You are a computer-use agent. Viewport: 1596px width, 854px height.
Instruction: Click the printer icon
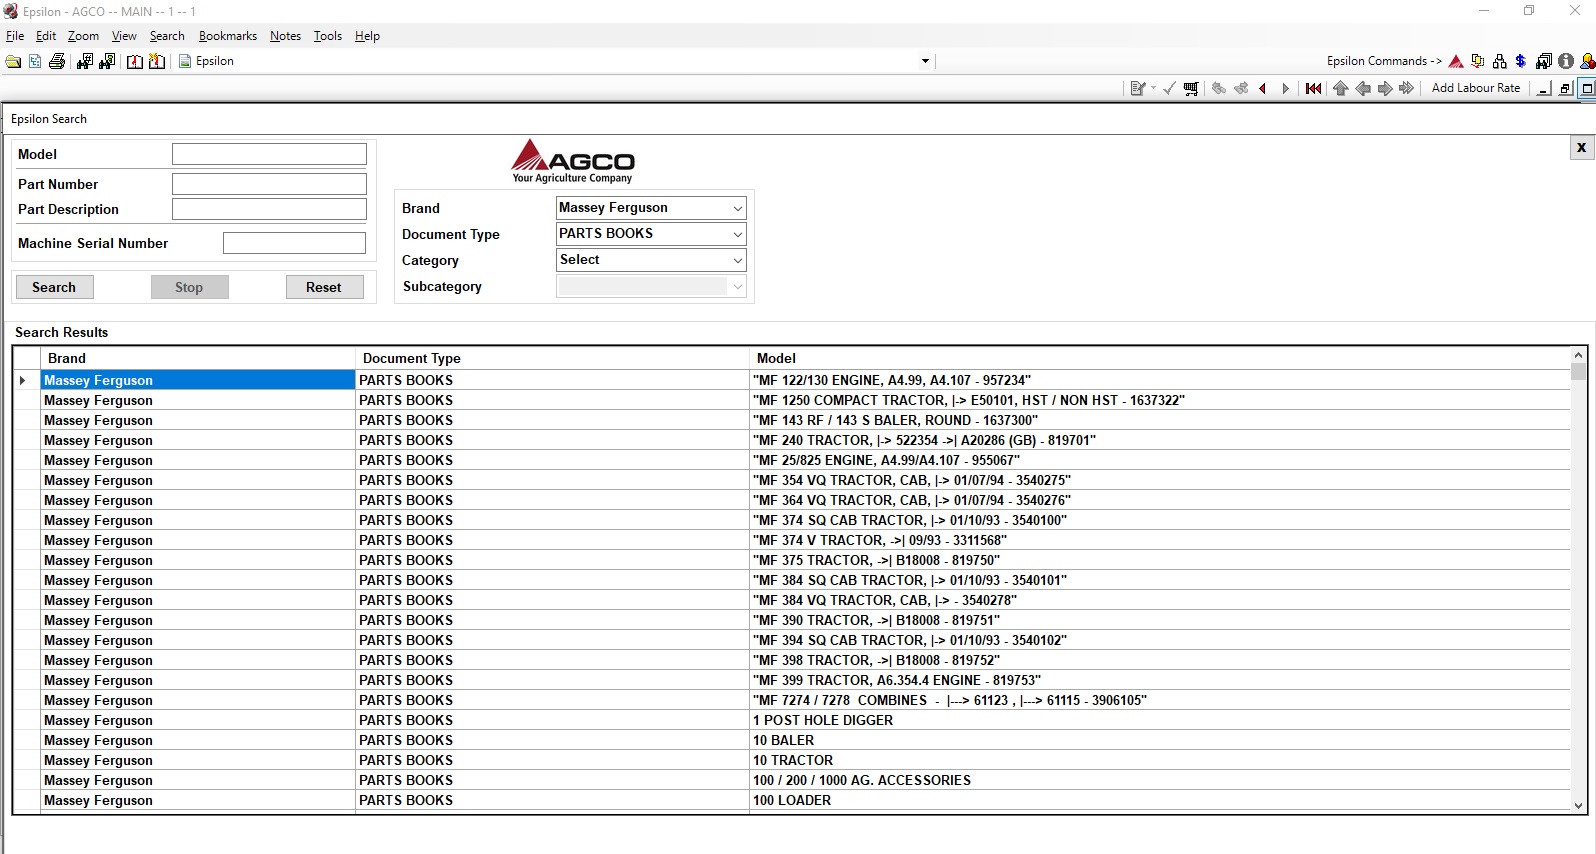click(x=57, y=61)
